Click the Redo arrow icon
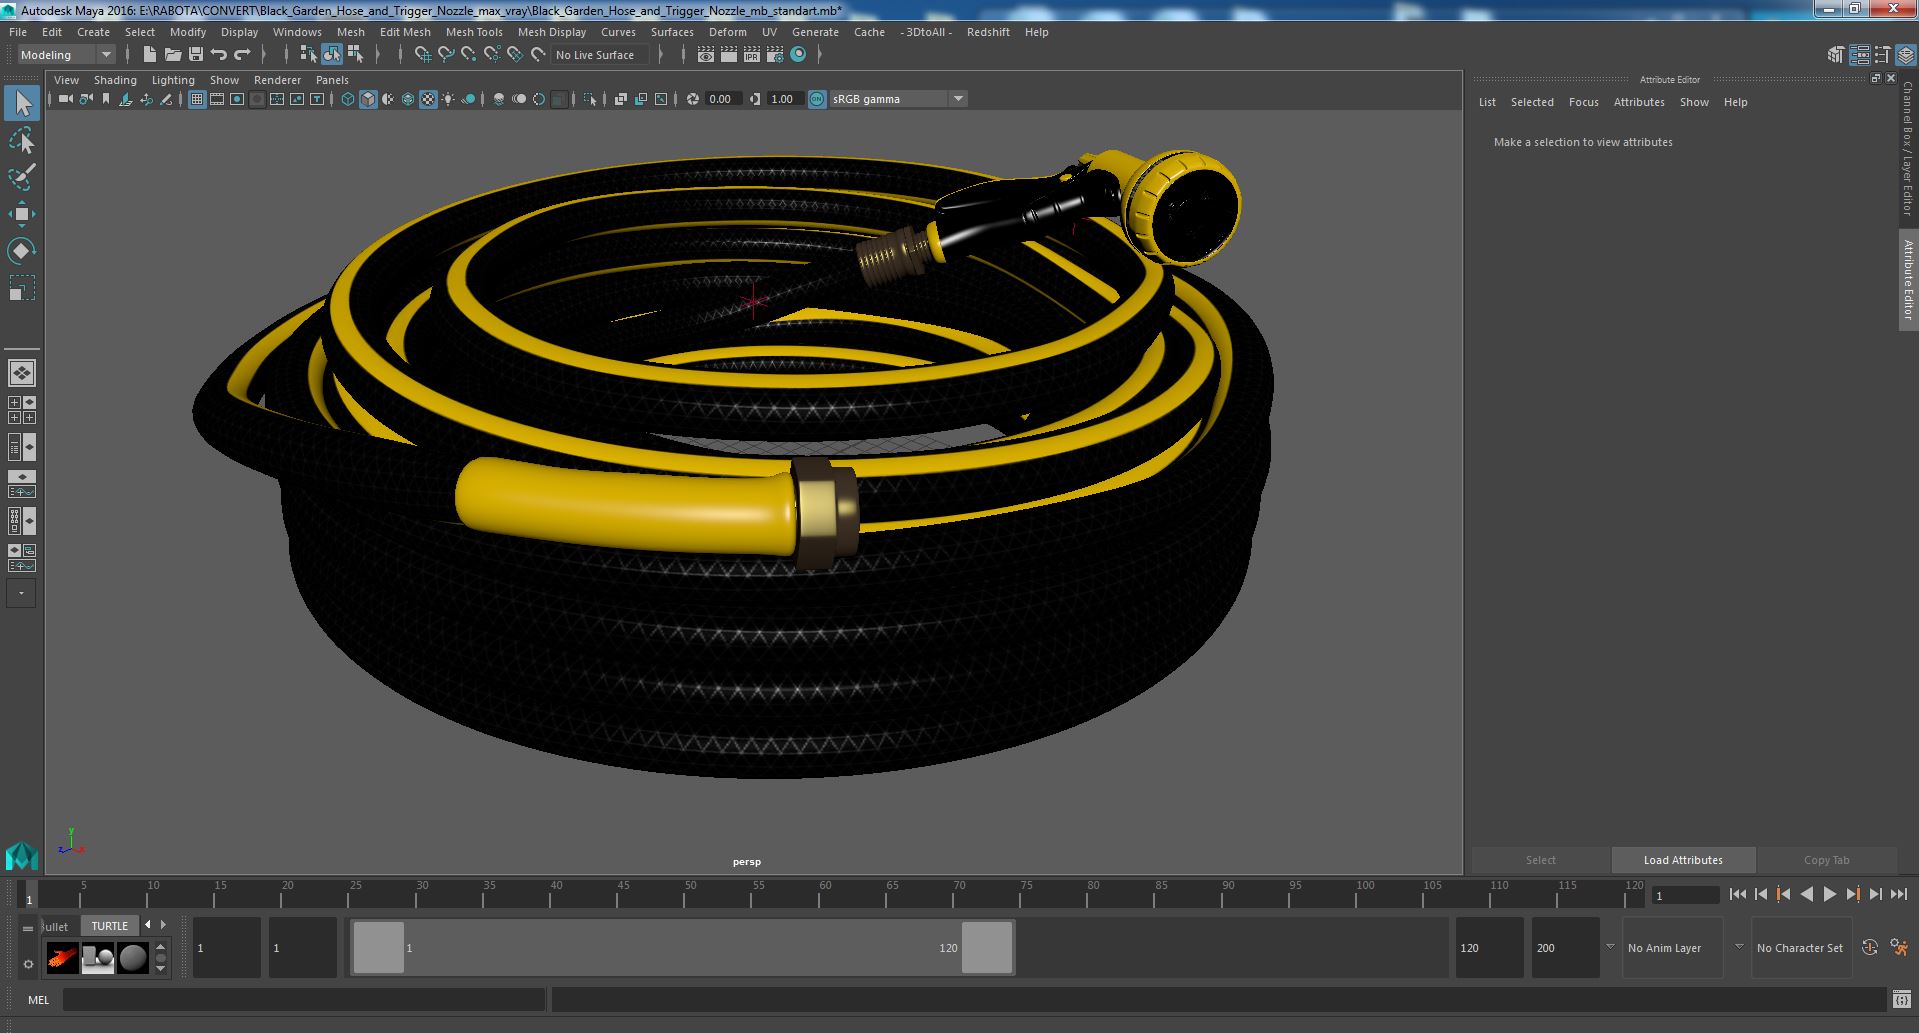Screen dimensions: 1919x1033 242,55
